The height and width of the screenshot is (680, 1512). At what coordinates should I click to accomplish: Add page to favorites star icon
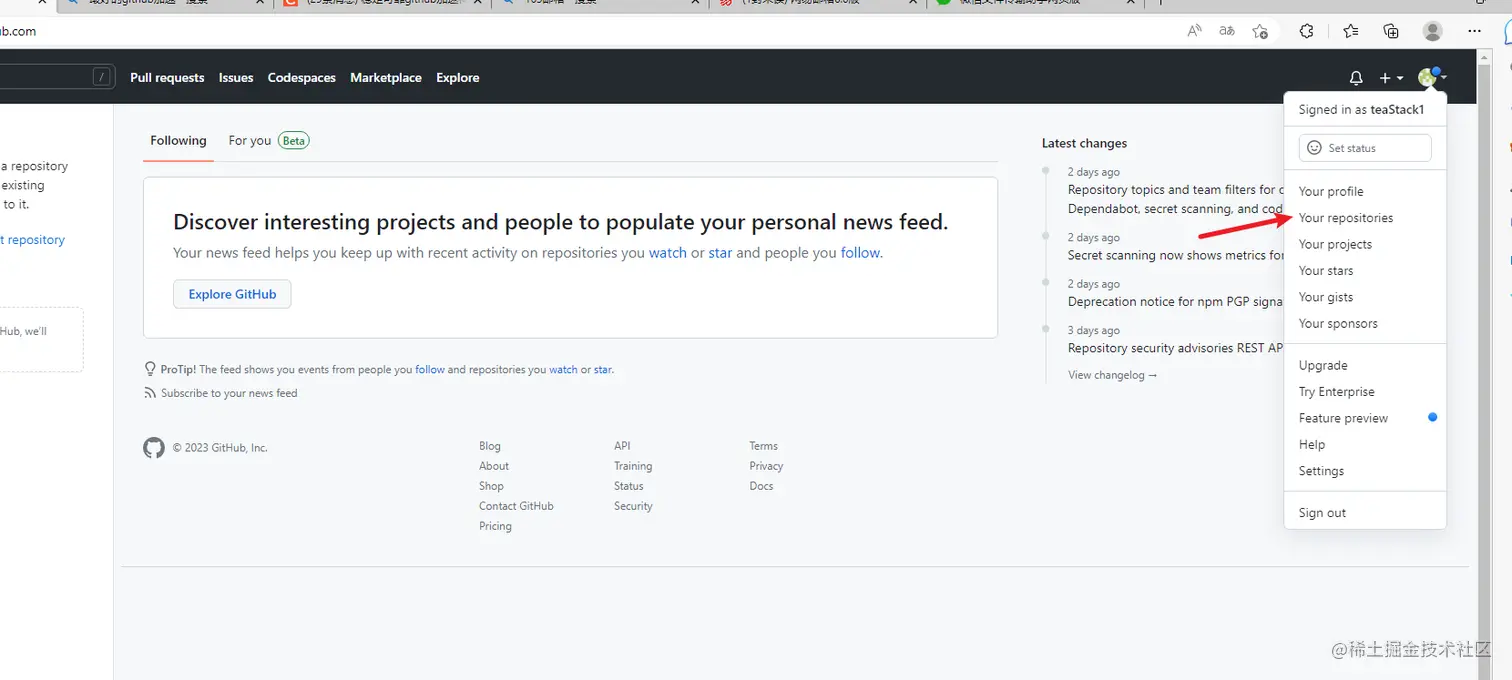point(1260,31)
